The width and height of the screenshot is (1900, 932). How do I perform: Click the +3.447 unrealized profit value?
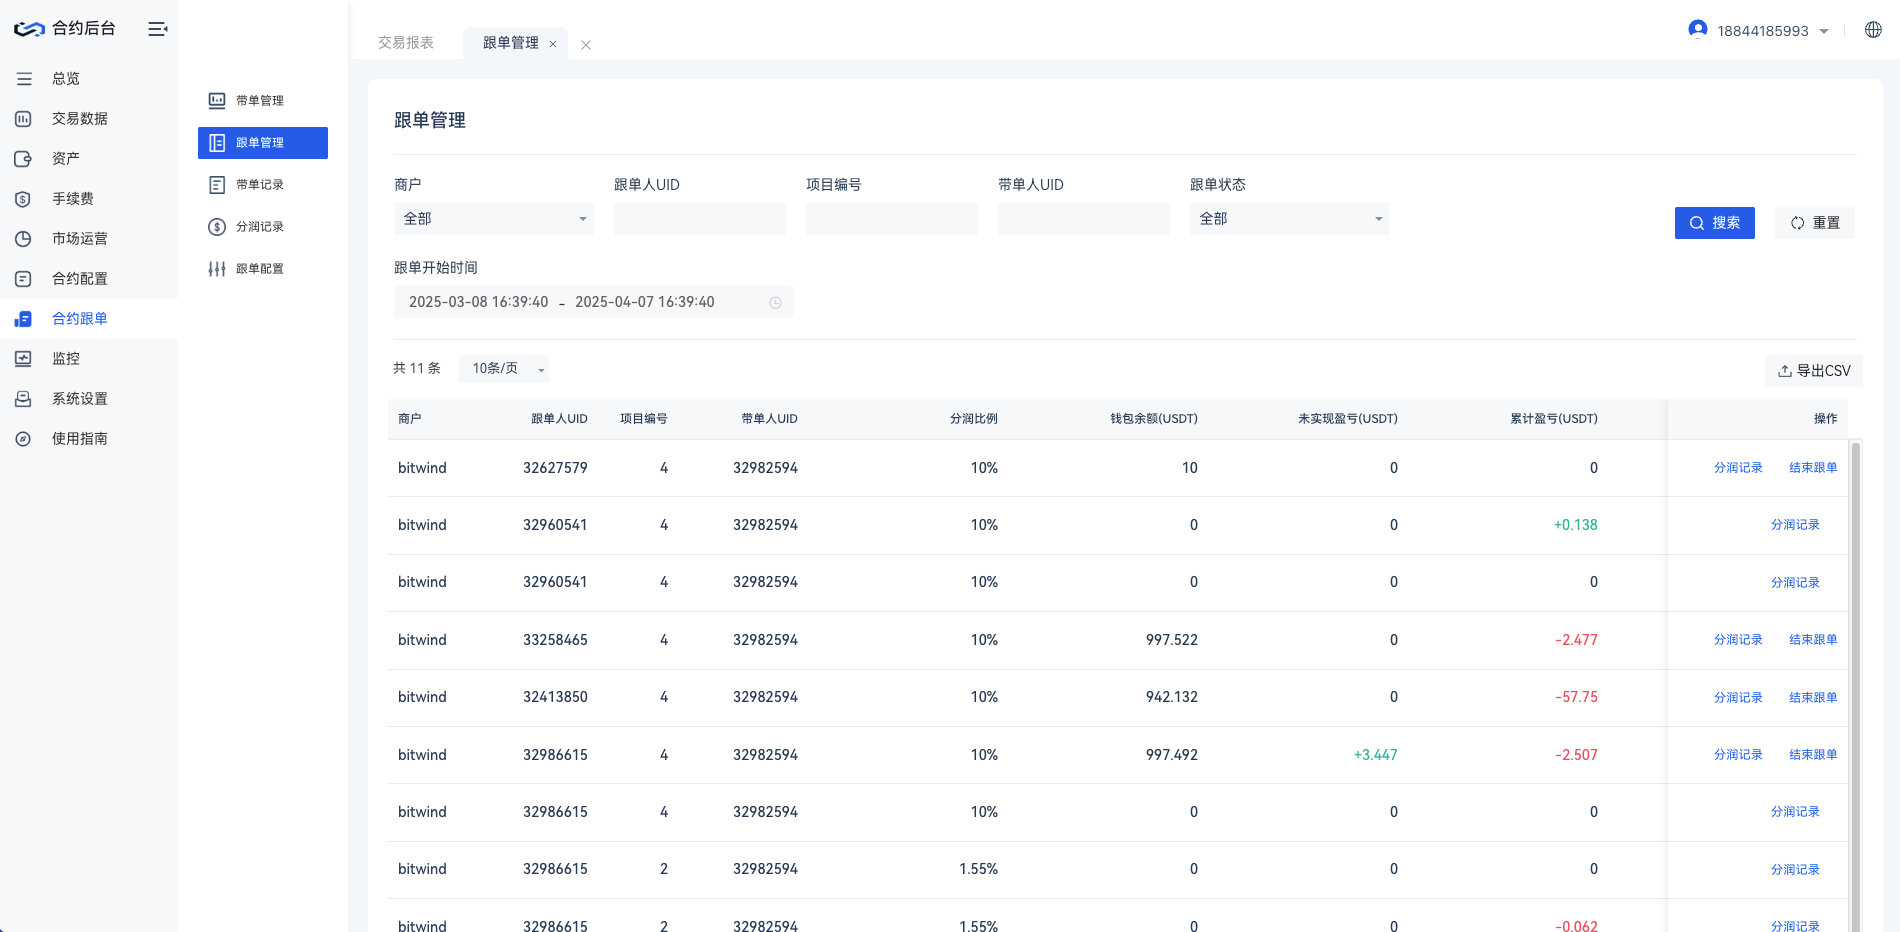click(x=1376, y=755)
